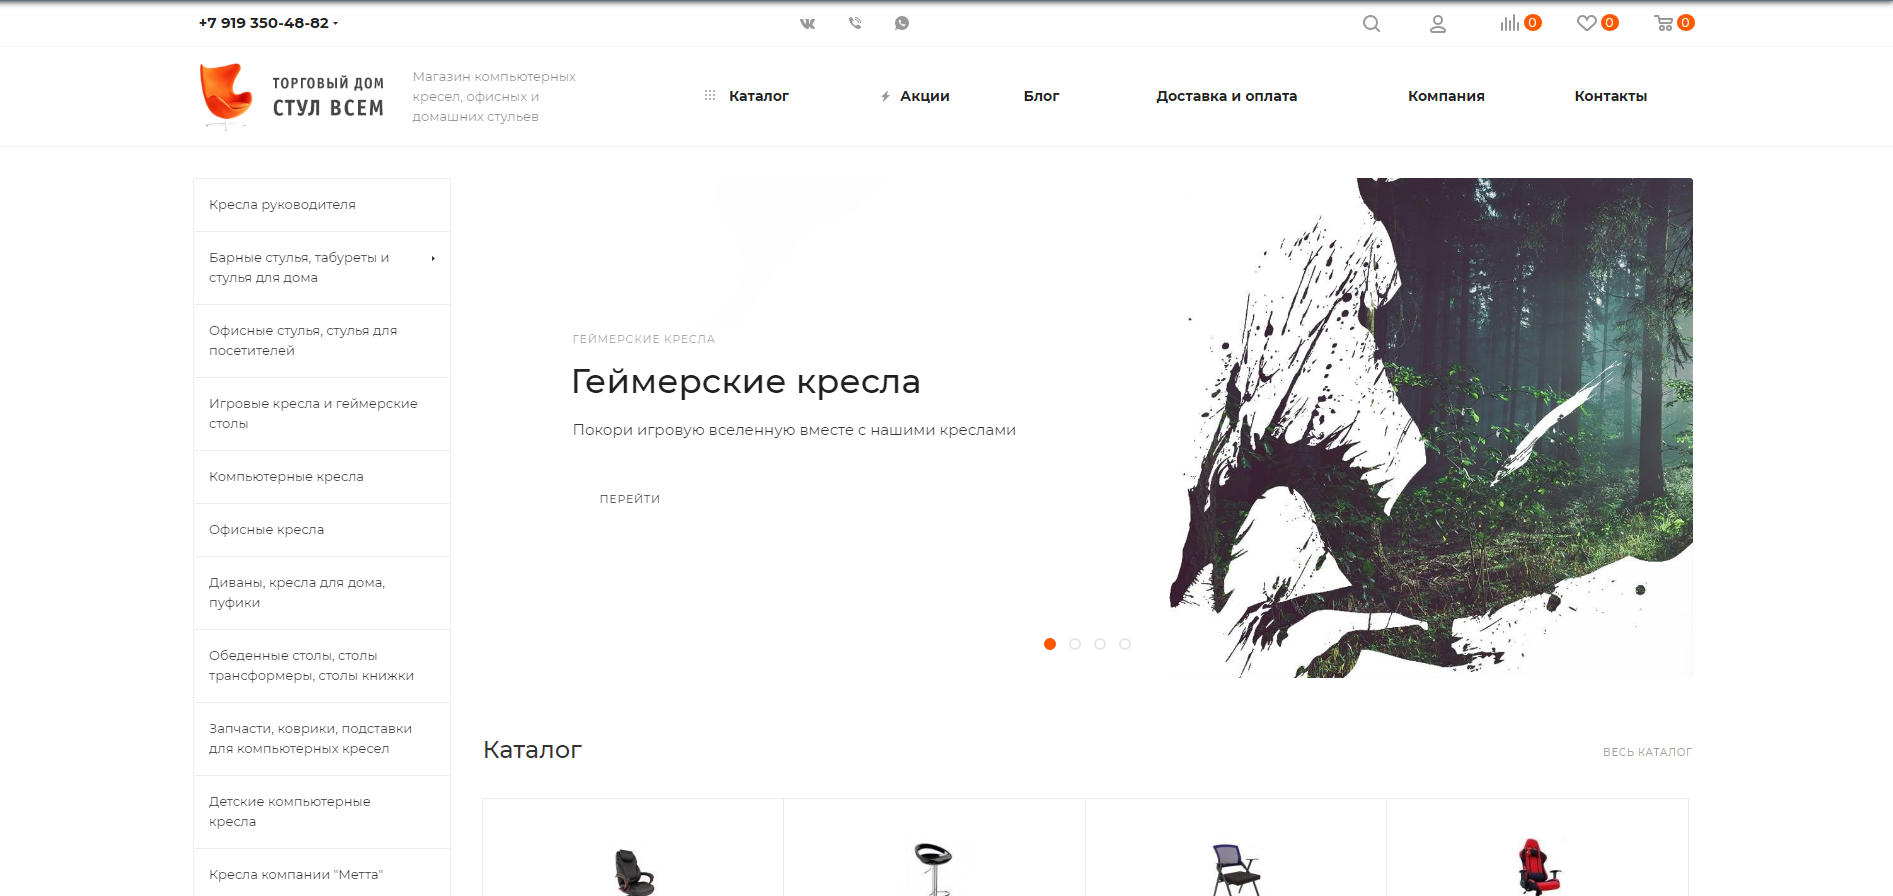The width and height of the screenshot is (1893, 896).
Task: Click the Геймерские кресла banner heading
Action: (x=746, y=381)
